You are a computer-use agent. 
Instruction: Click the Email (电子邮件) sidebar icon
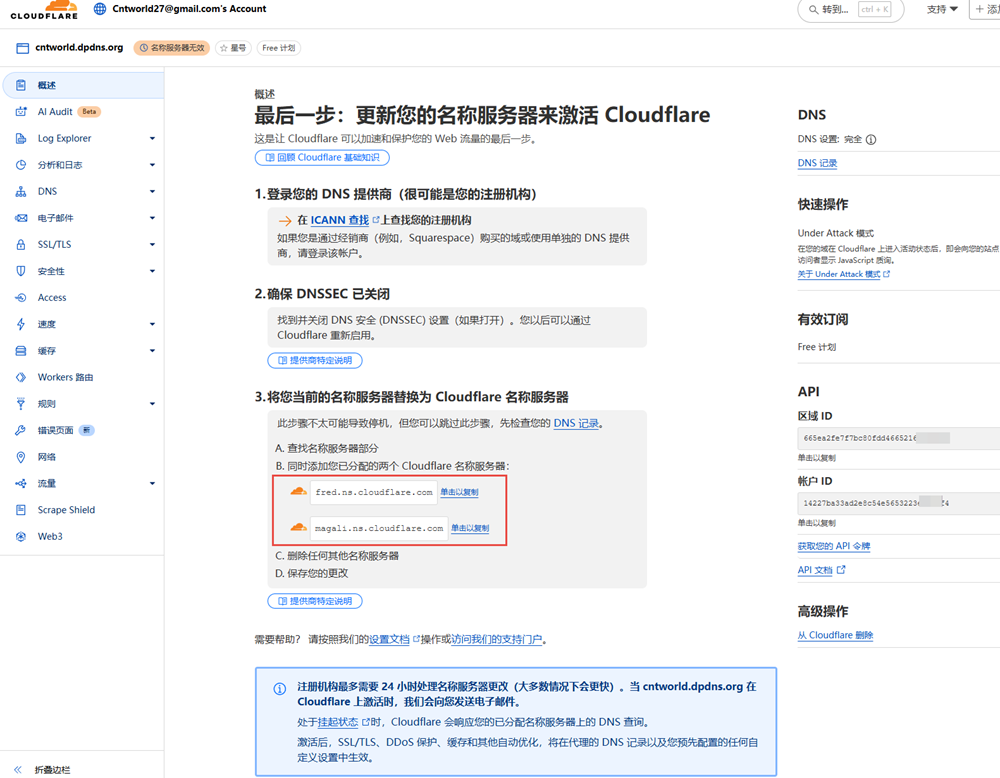click(x=21, y=218)
